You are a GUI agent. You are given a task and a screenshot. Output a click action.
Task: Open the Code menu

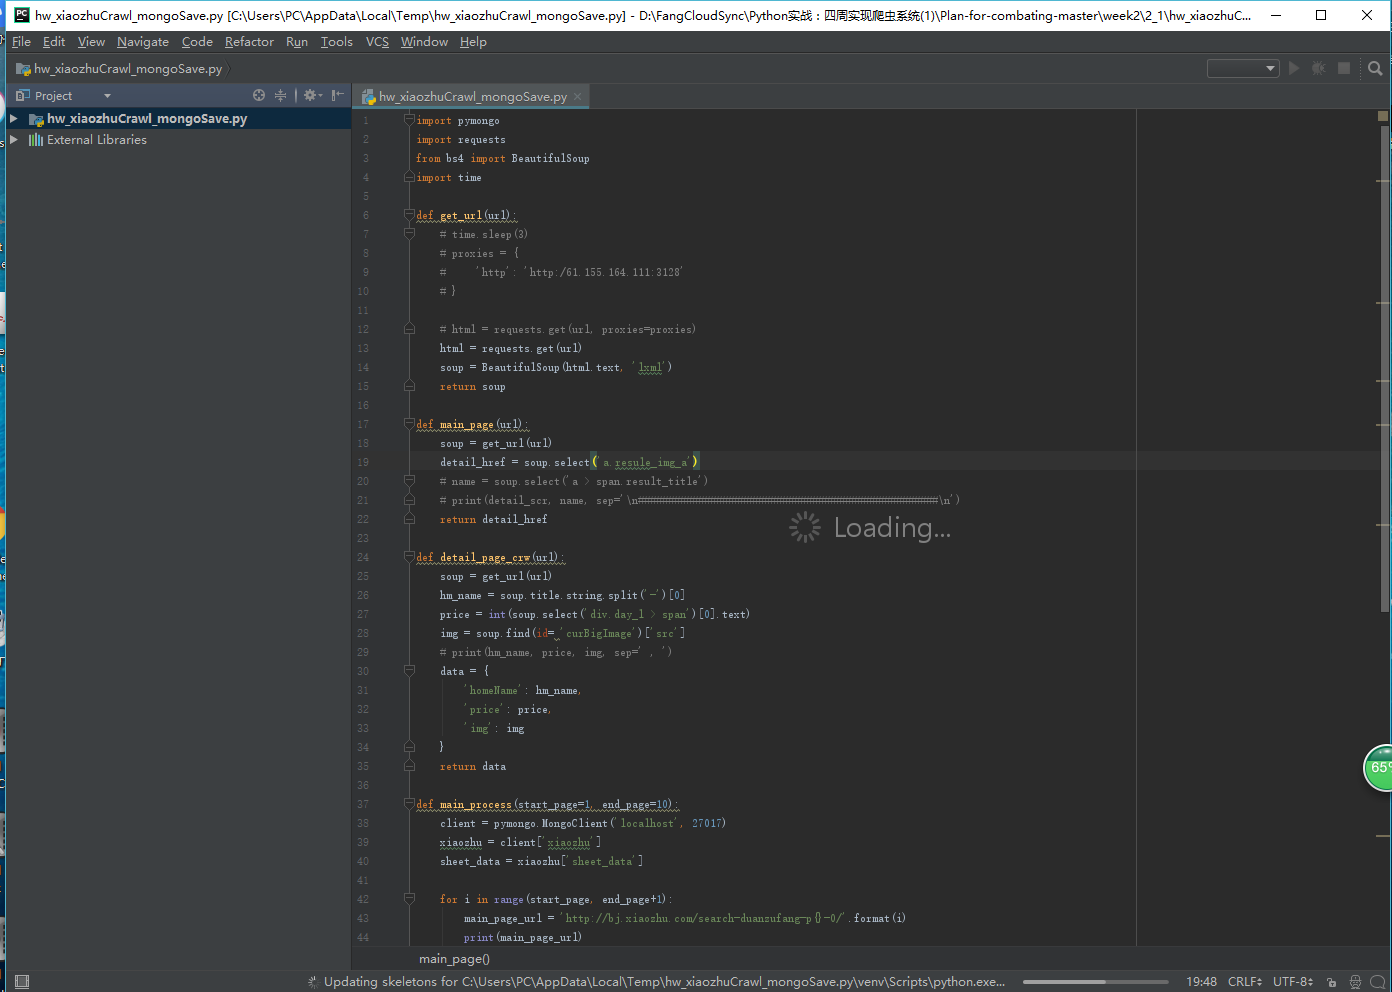point(197,42)
